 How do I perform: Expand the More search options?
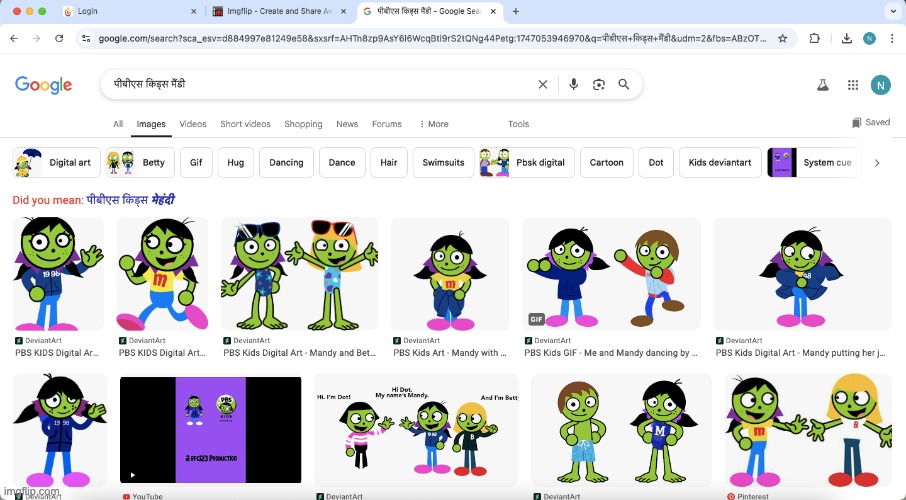pos(434,124)
